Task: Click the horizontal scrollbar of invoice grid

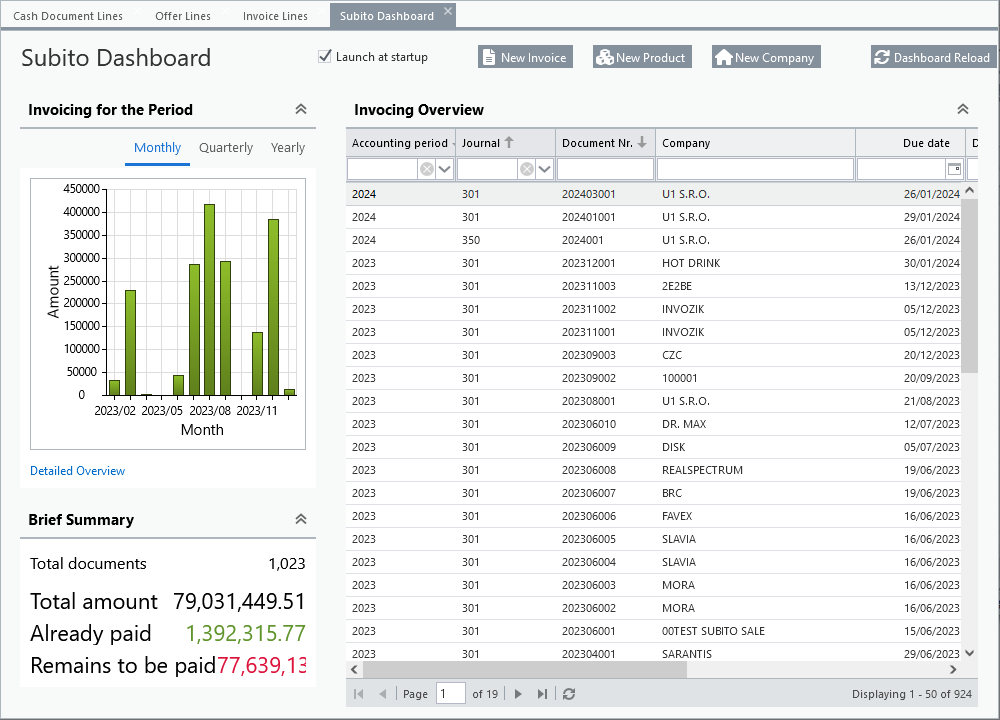Action: 654,670
